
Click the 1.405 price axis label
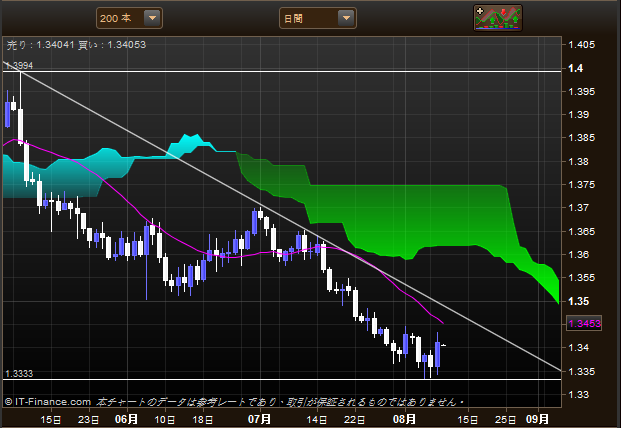coord(581,45)
